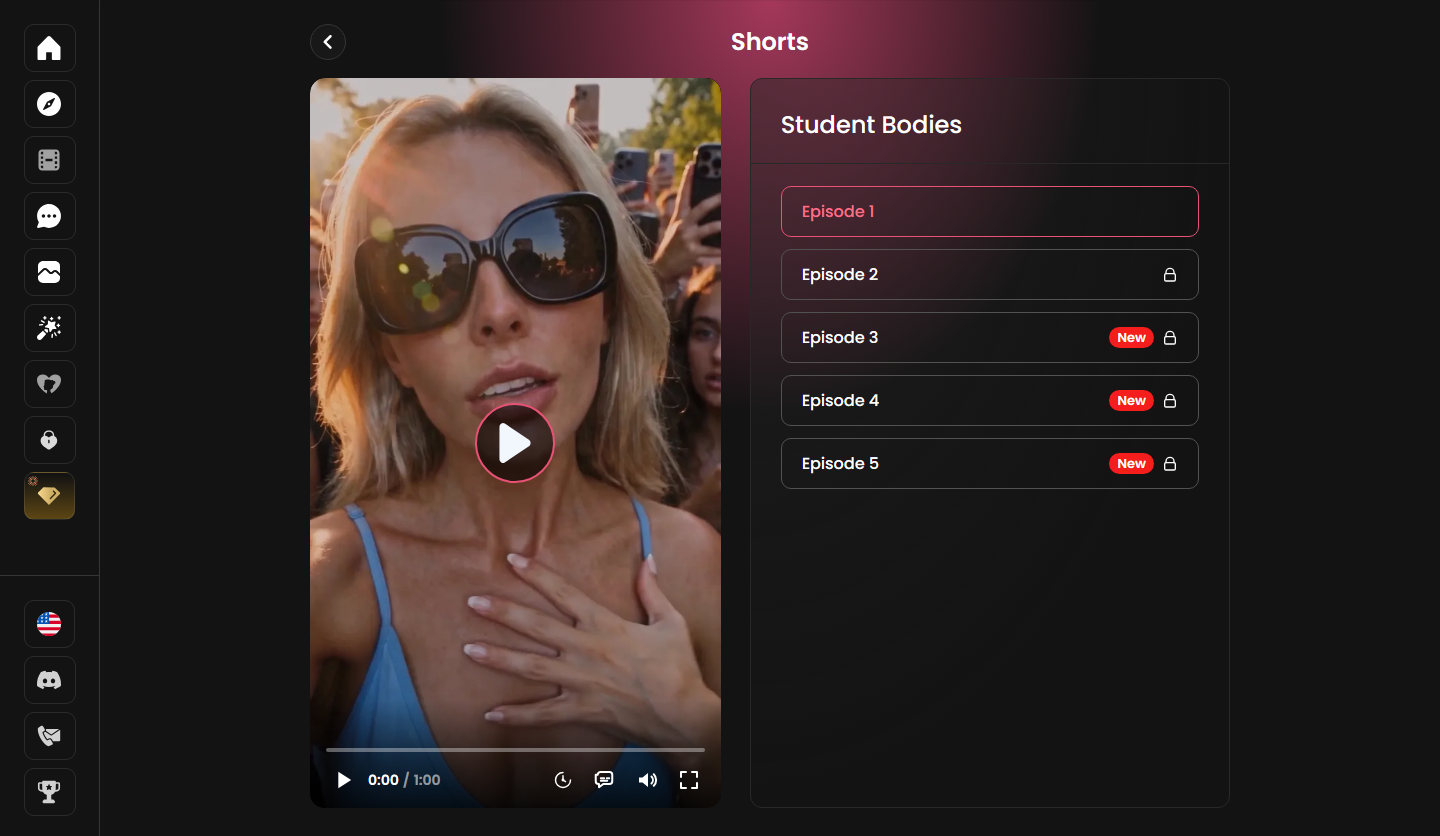Click lock icon on Episode 2
Image resolution: width=1440 pixels, height=836 pixels.
[1170, 274]
